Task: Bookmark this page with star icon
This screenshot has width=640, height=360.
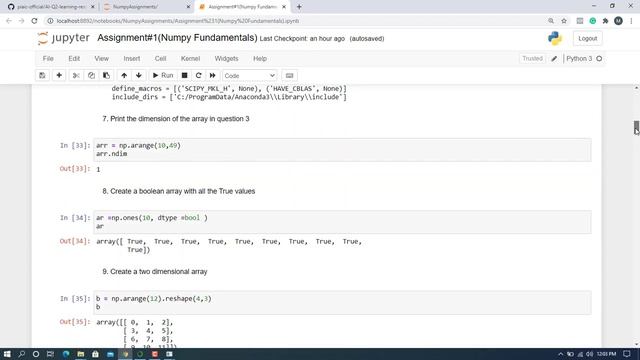Action: click(564, 21)
